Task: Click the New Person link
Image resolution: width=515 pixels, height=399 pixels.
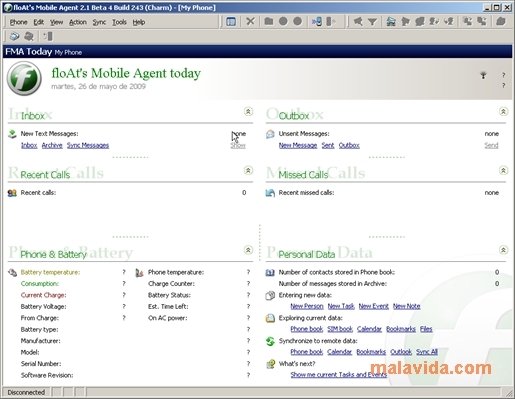Action: (x=307, y=306)
